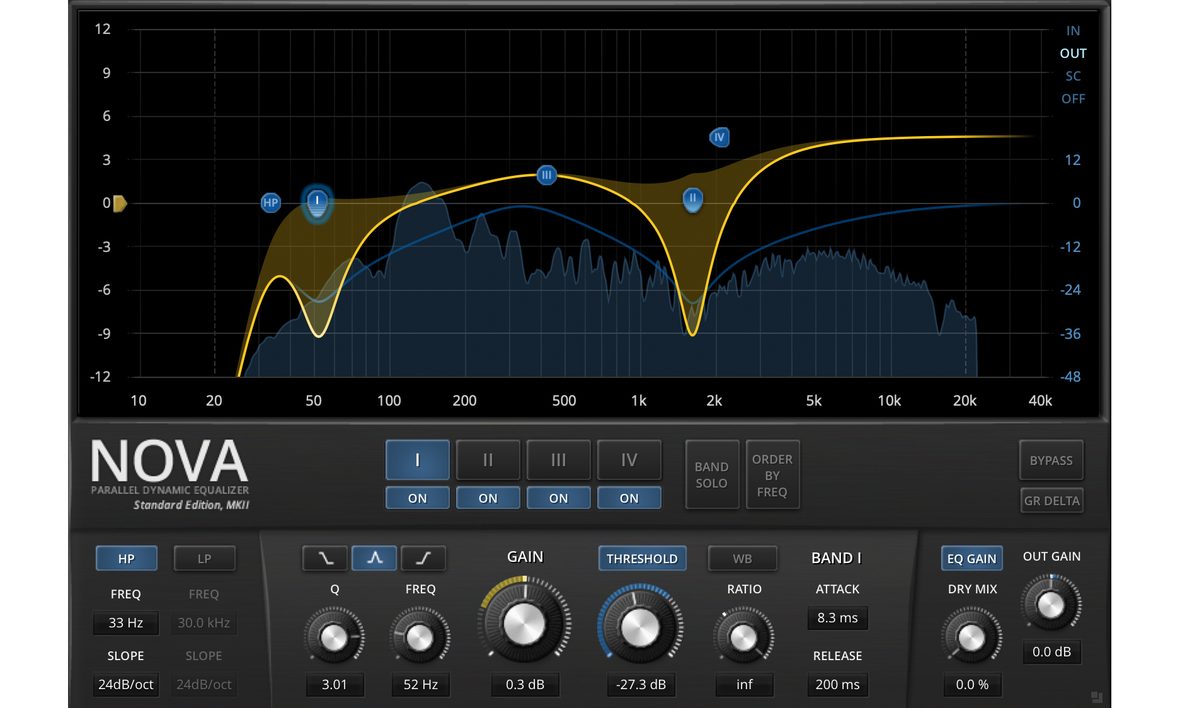Toggle the HP high-pass filter
The width and height of the screenshot is (1180, 708).
coord(126,558)
